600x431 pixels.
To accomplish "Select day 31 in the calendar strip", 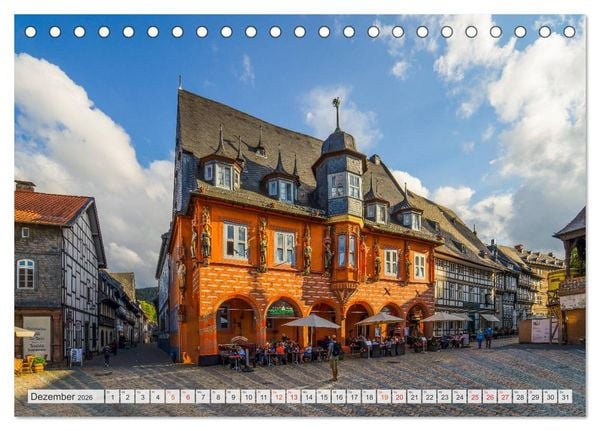I will 566,397.
